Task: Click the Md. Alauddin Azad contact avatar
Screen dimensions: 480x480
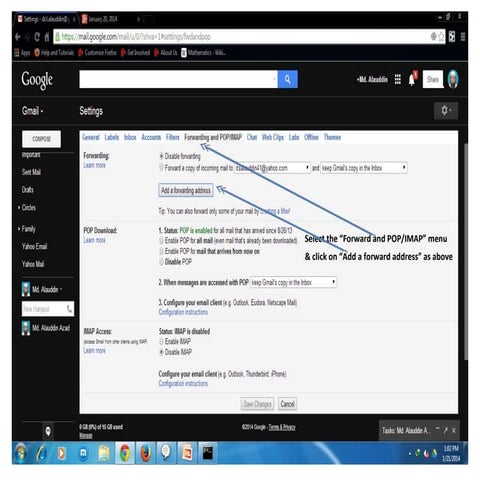Action: pos(26,328)
